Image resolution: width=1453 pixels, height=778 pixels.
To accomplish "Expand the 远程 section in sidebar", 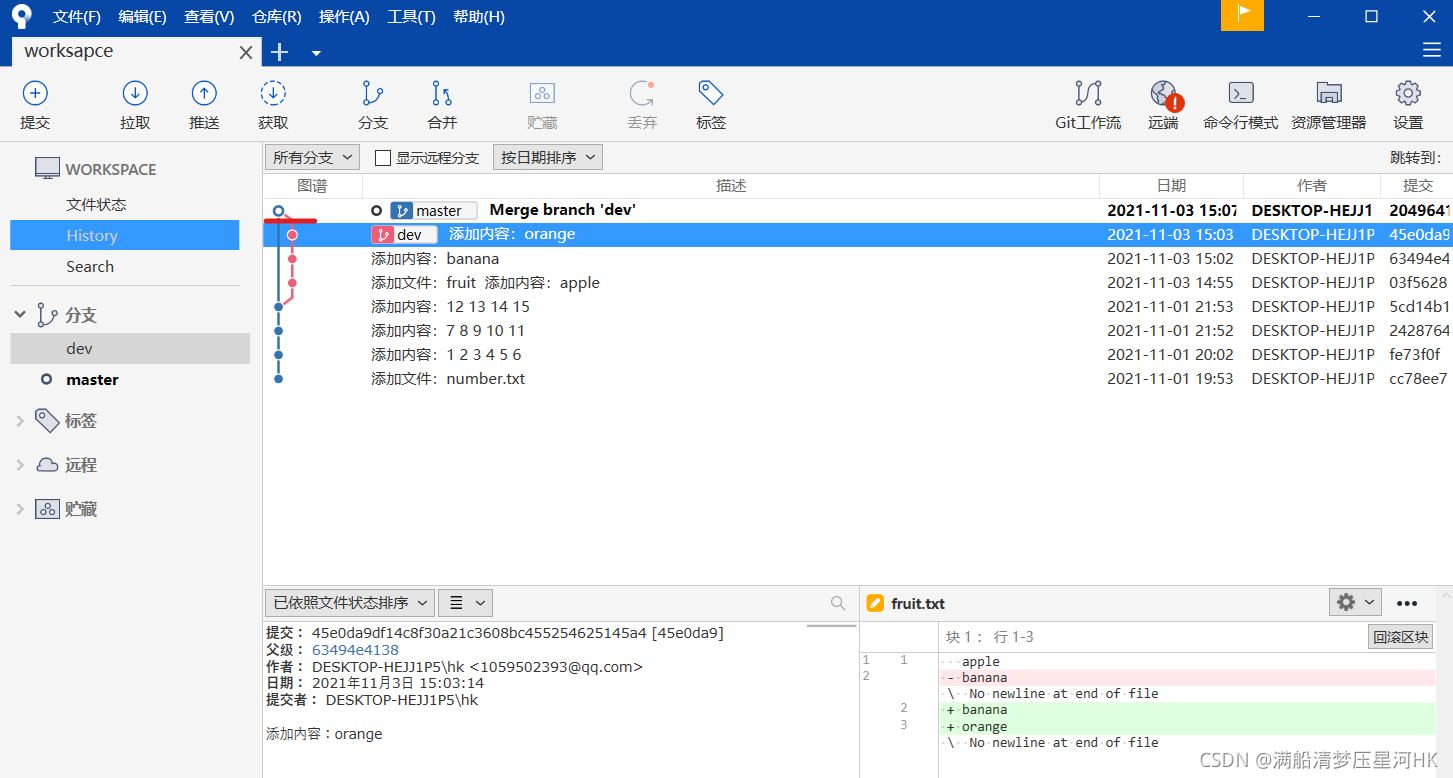I will pyautogui.click(x=19, y=465).
